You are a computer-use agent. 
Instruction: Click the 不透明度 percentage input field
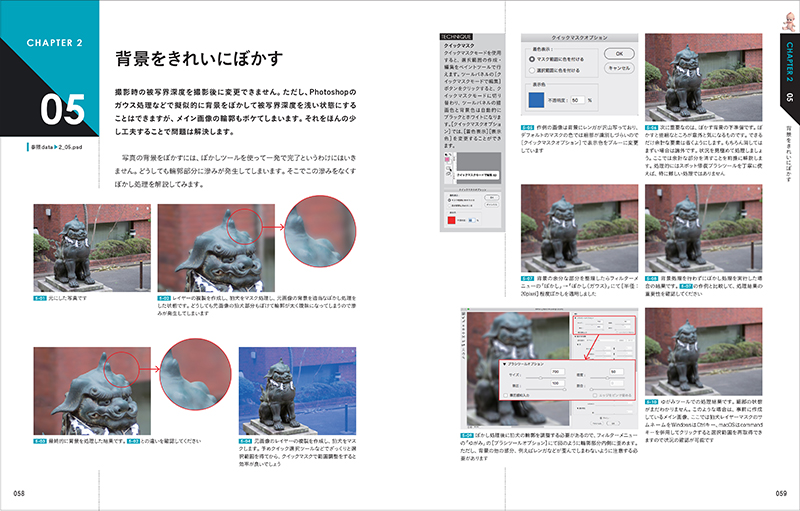coord(577,100)
